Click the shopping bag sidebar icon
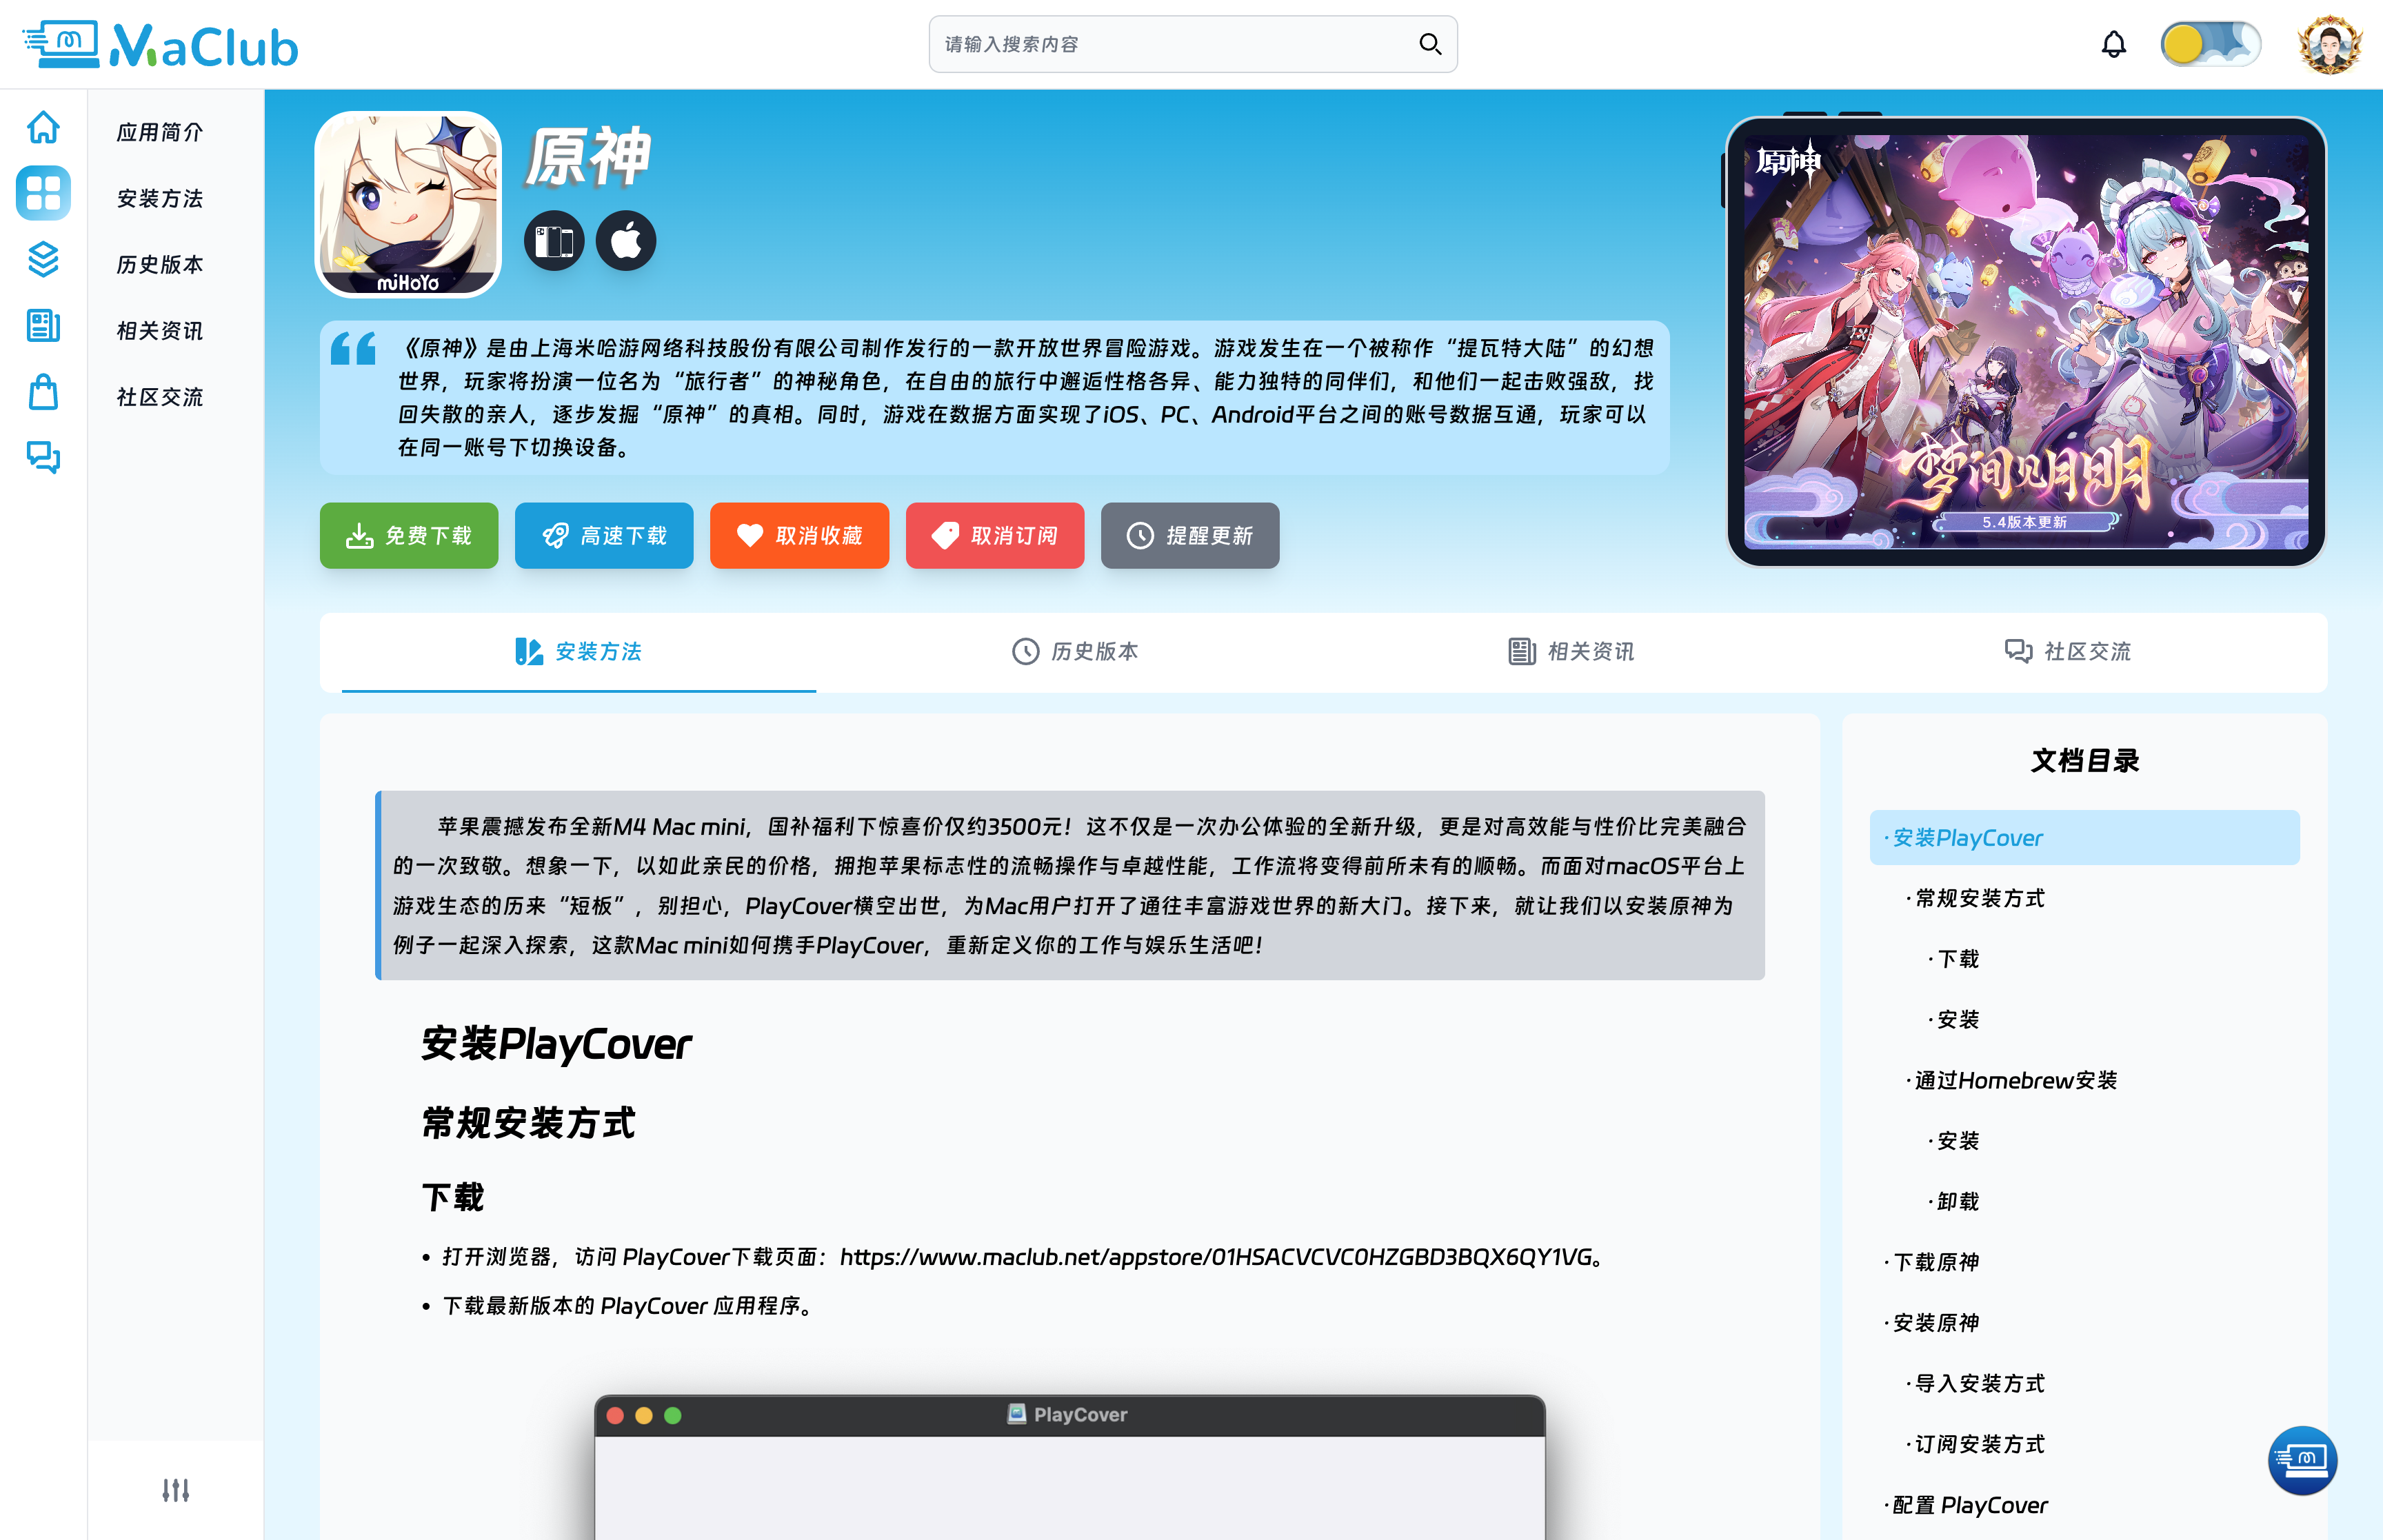This screenshot has height=1540, width=2383. click(x=43, y=392)
